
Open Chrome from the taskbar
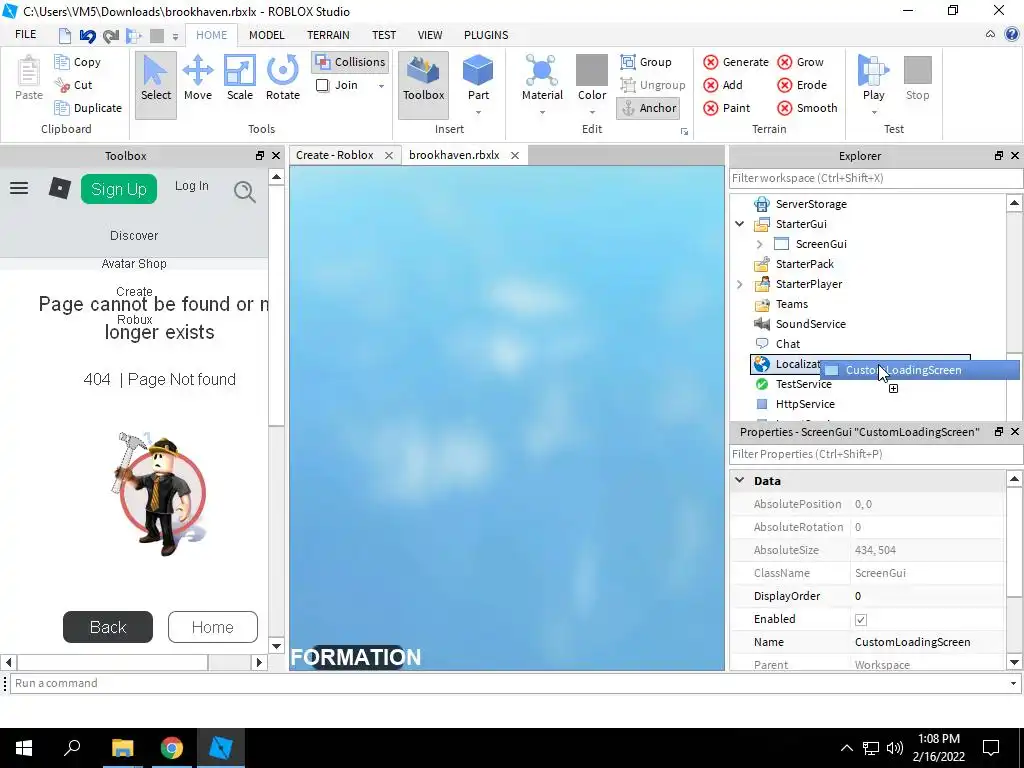pyautogui.click(x=172, y=748)
